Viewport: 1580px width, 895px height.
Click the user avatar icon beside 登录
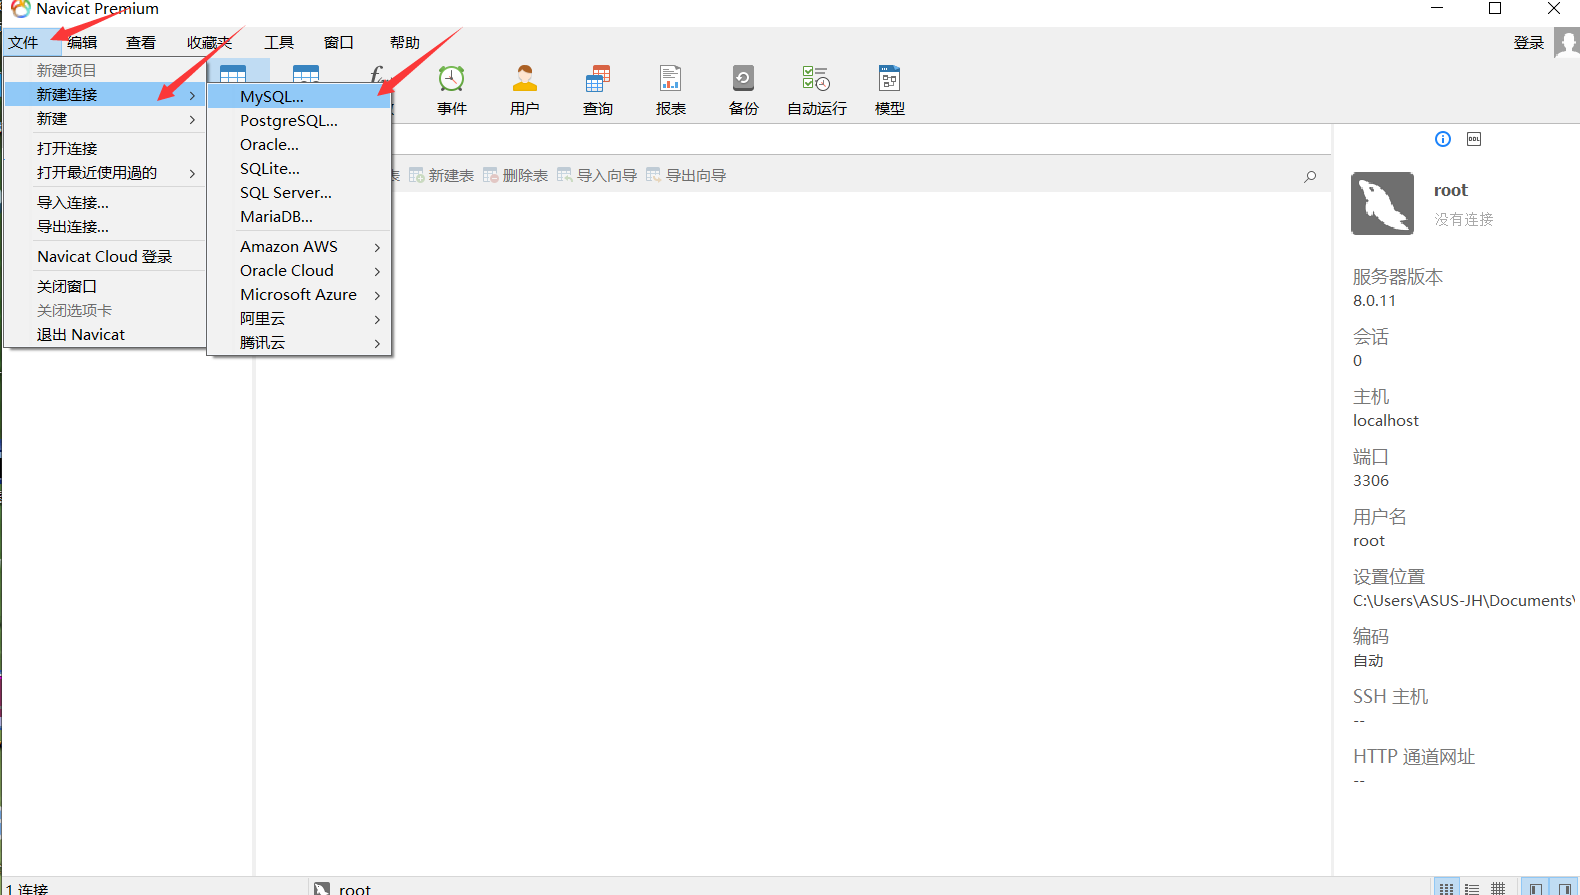pos(1566,43)
